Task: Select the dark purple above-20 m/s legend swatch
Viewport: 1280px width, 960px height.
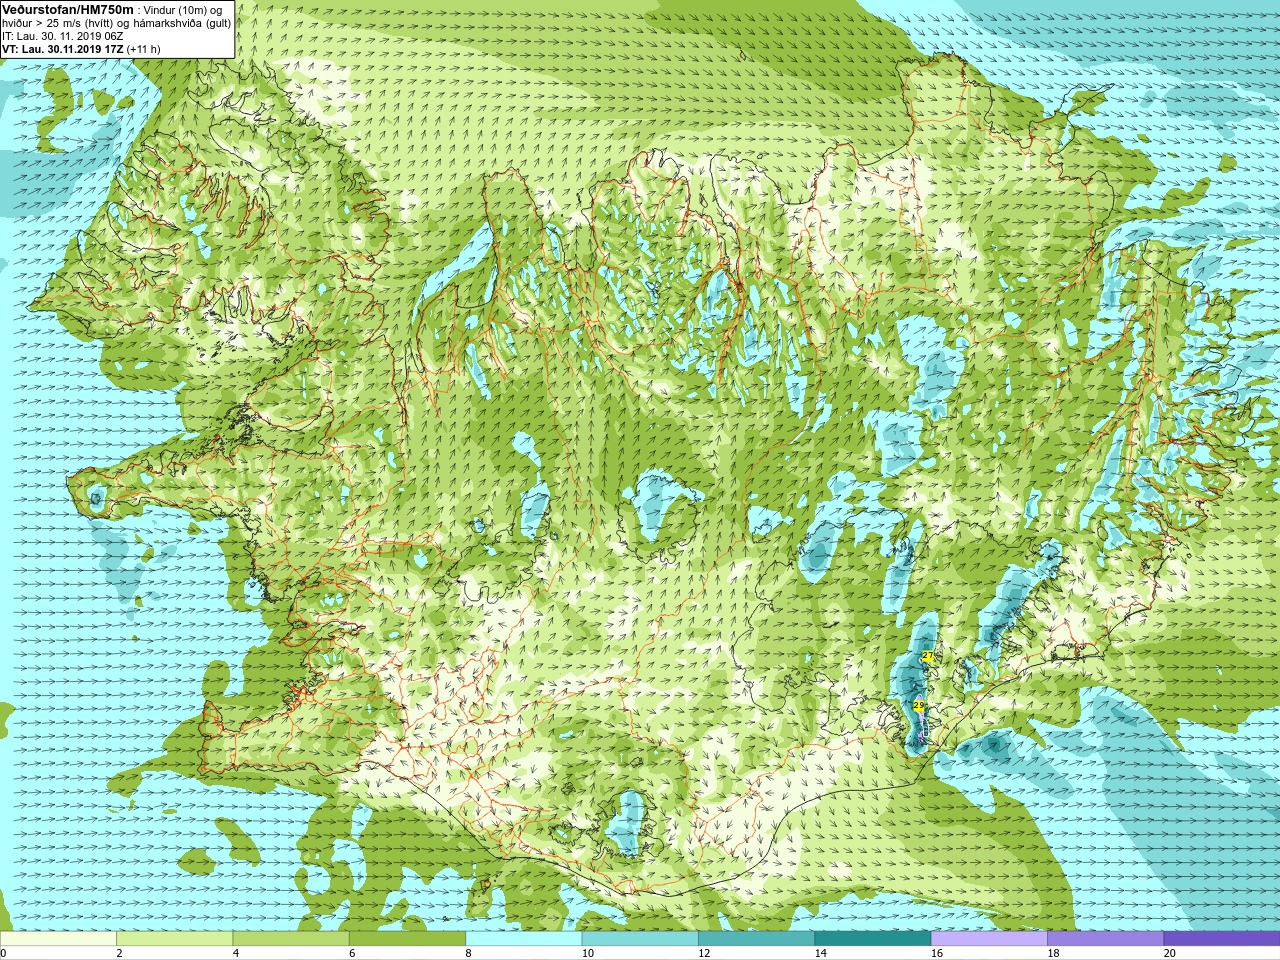Action: pos(1221,939)
